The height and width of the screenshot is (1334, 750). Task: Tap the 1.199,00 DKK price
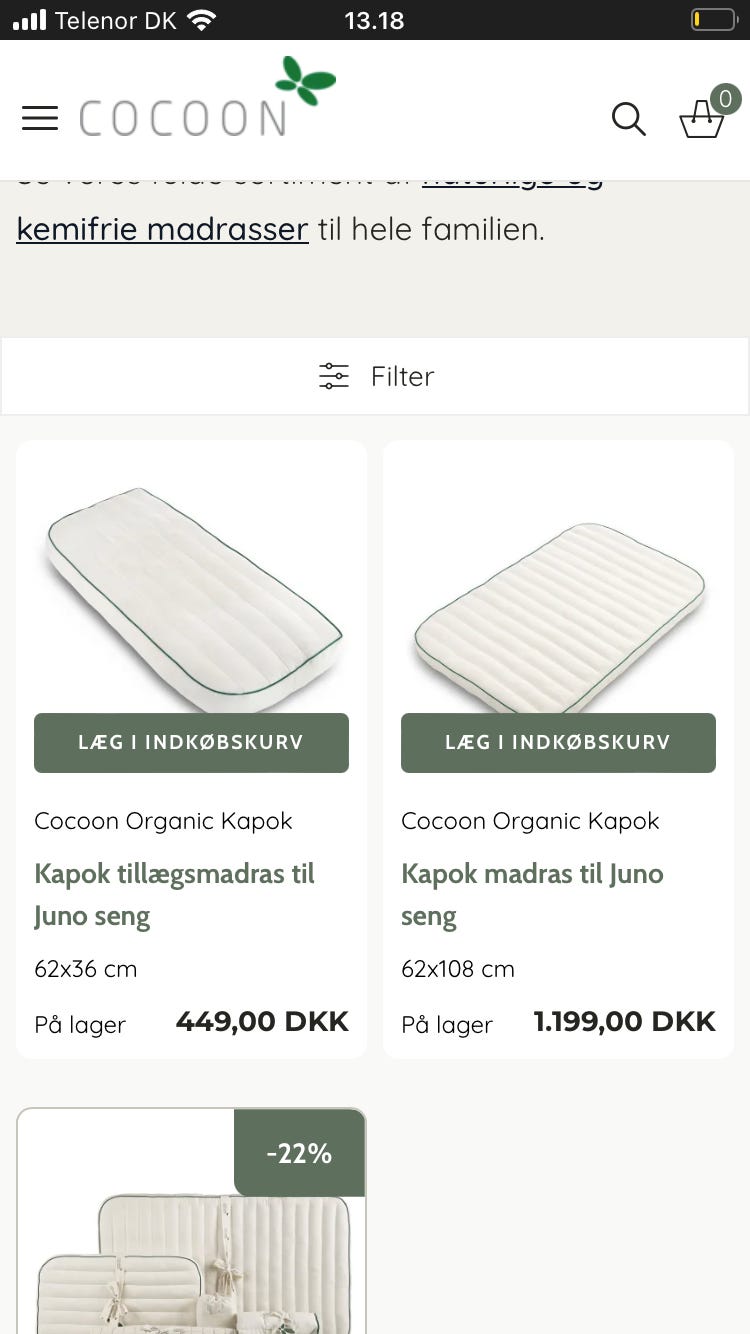pyautogui.click(x=624, y=1021)
